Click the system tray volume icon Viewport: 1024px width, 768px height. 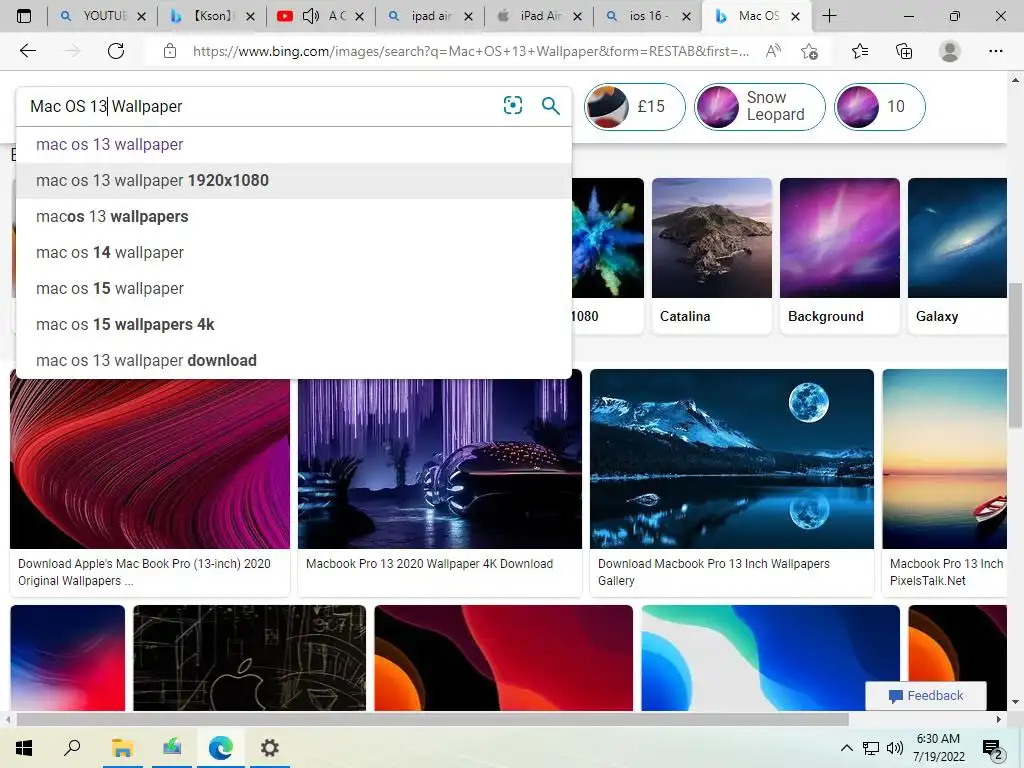pos(895,748)
